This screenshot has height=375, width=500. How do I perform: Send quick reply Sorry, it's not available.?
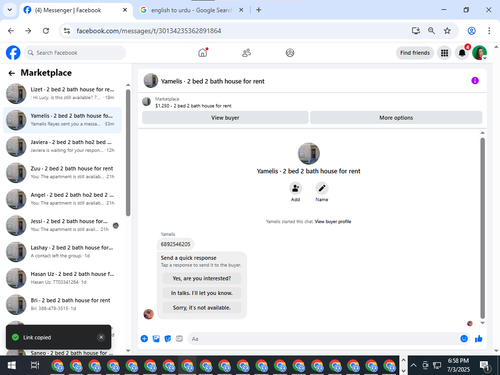click(x=202, y=307)
